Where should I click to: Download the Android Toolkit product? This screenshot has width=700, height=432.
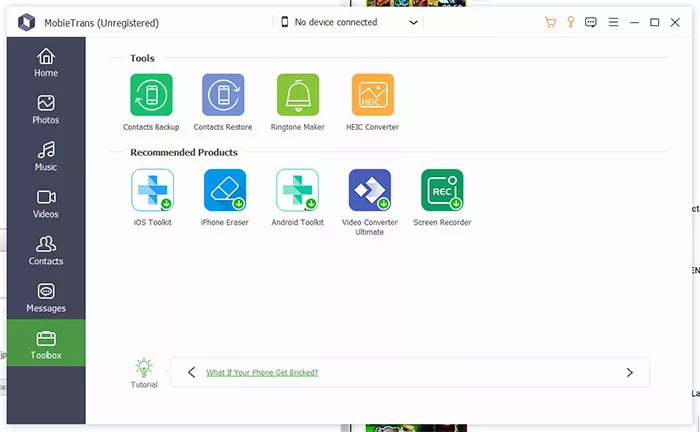pyautogui.click(x=297, y=190)
